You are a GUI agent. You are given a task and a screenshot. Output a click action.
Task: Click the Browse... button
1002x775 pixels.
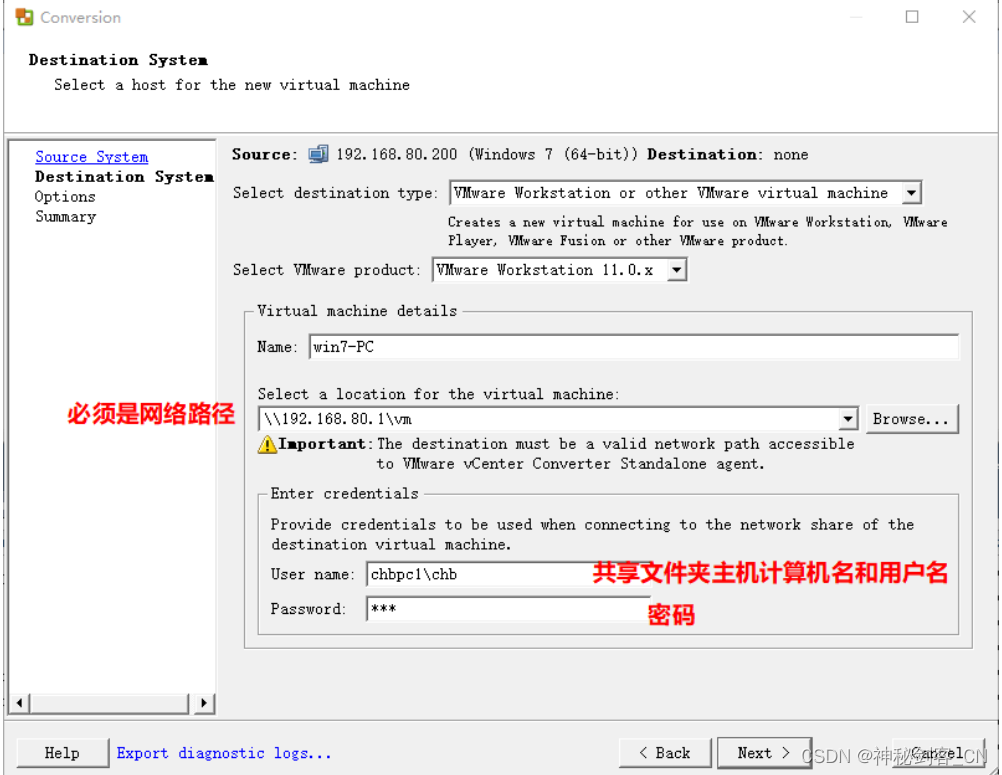pyautogui.click(x=911, y=419)
